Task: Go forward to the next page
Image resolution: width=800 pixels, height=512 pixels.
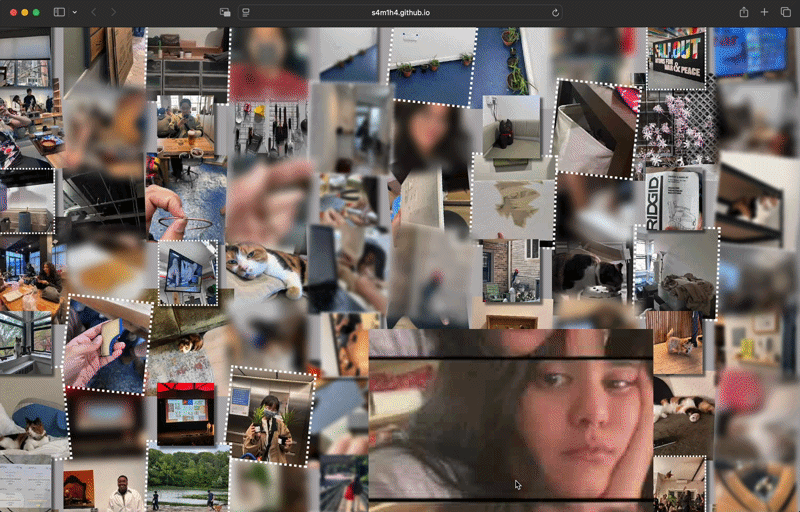Action: pyautogui.click(x=113, y=12)
